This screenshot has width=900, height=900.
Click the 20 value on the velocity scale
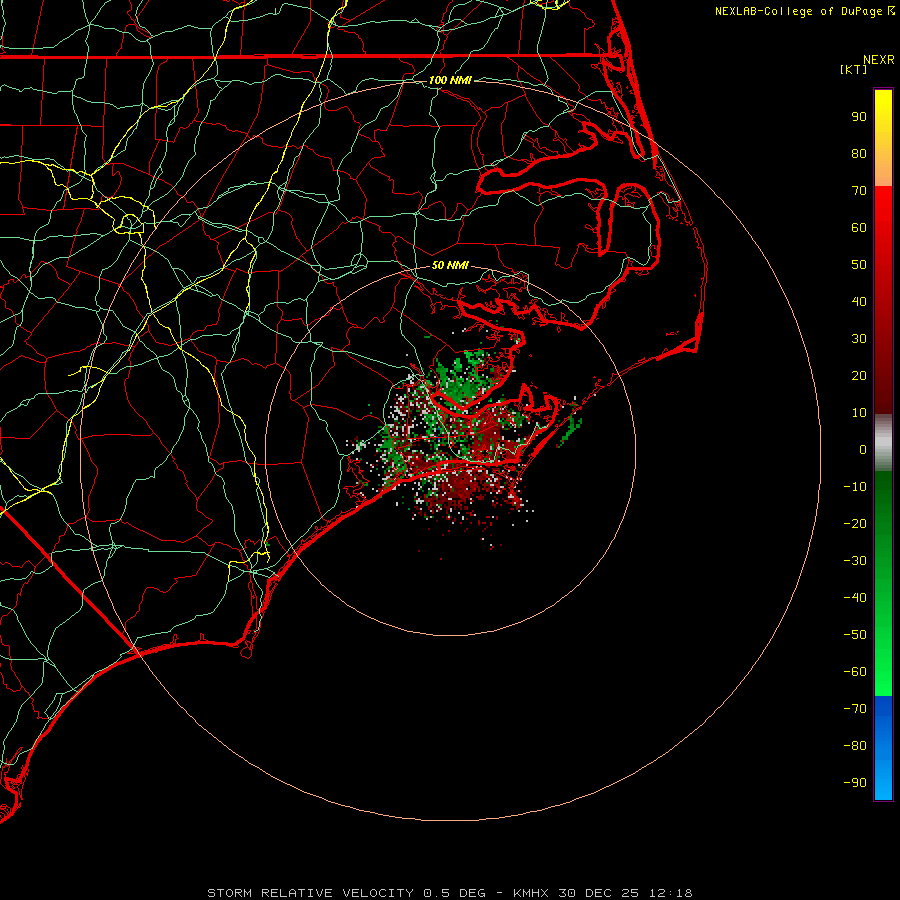859,375
